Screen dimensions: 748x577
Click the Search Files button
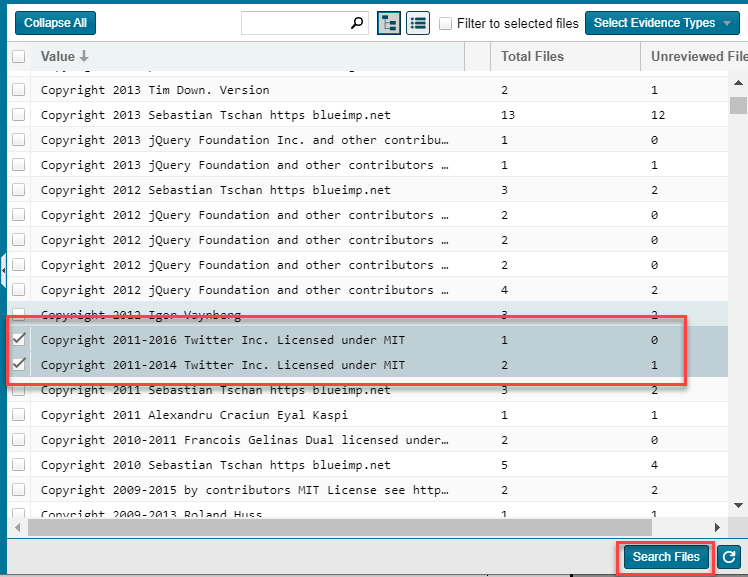(666, 557)
